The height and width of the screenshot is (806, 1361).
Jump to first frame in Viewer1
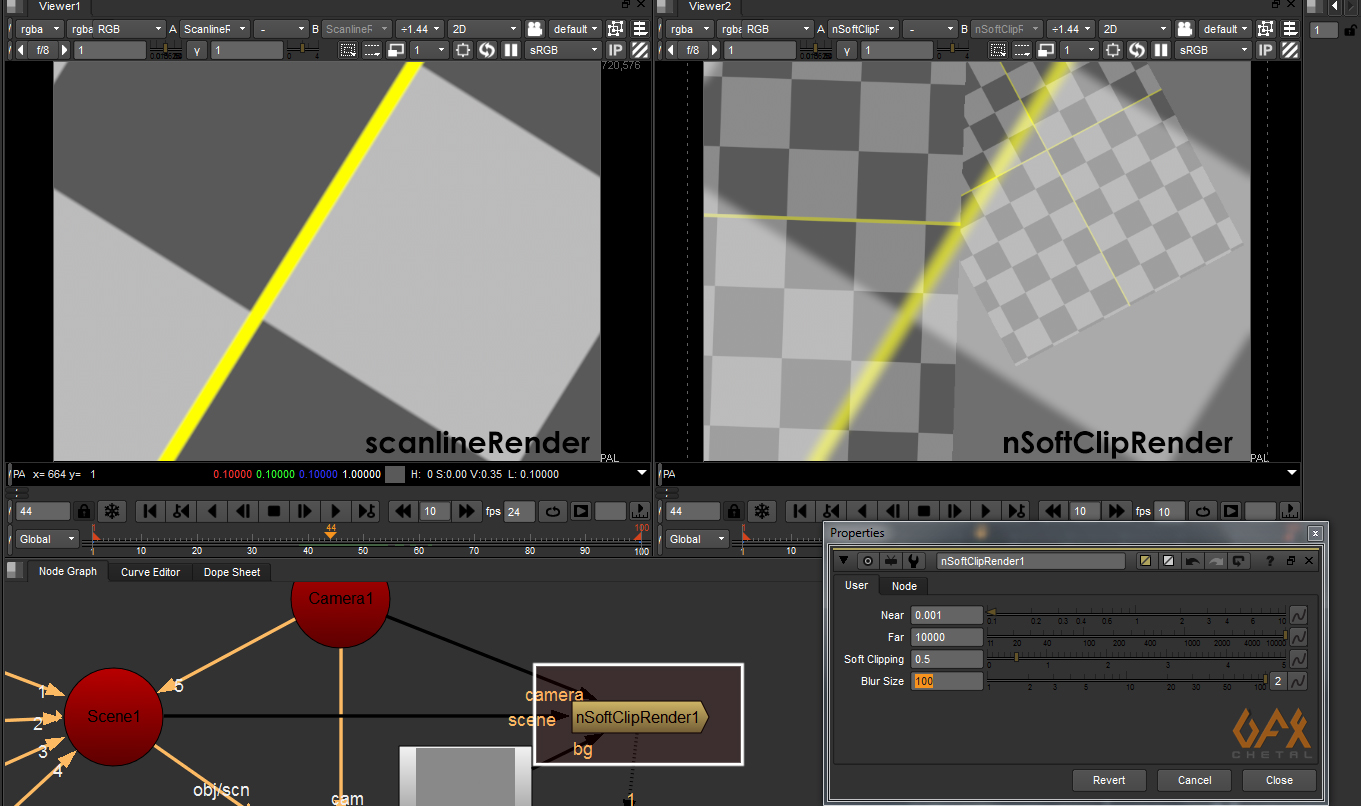[x=150, y=511]
